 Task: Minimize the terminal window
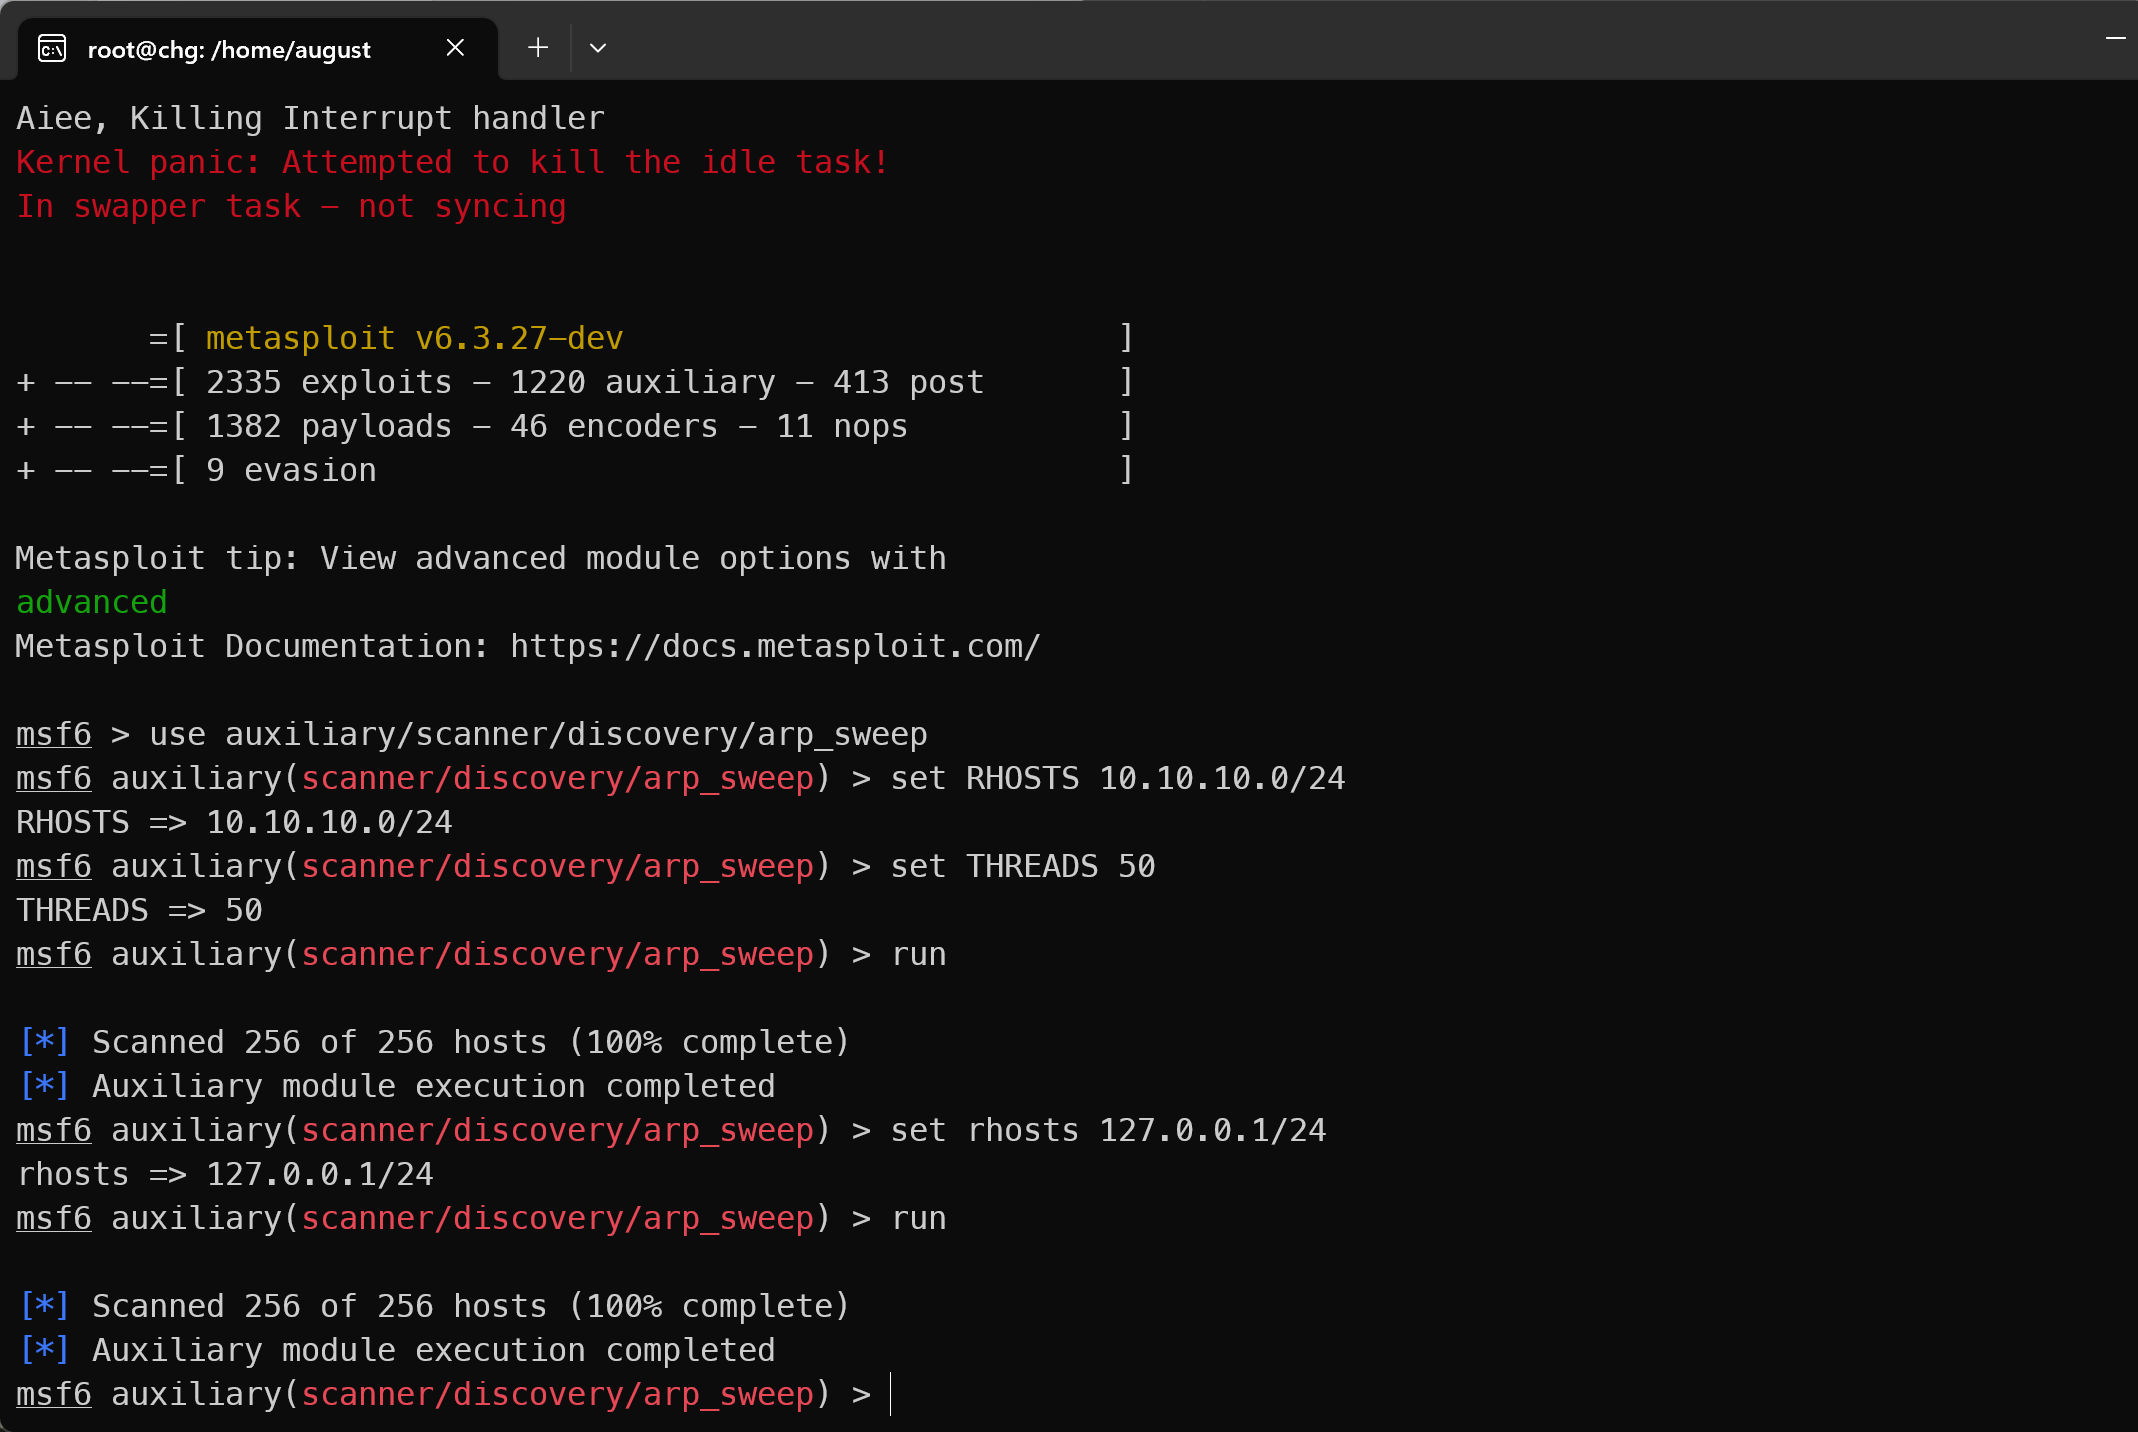[2115, 38]
